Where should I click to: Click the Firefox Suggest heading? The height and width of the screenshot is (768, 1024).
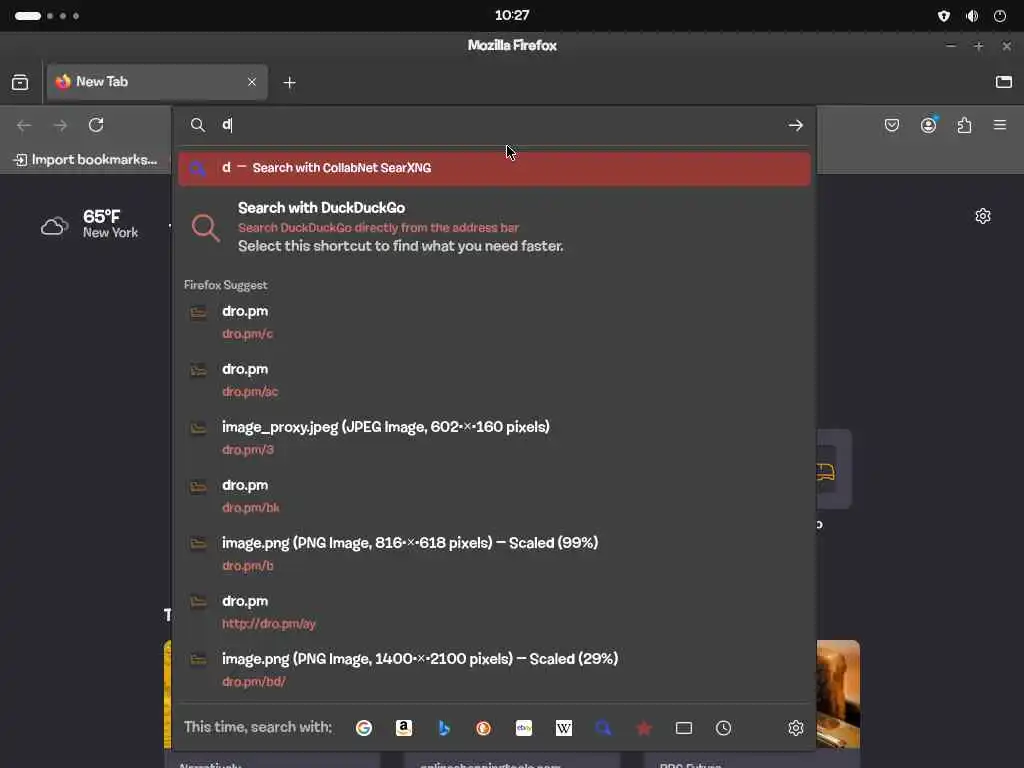tap(225, 285)
